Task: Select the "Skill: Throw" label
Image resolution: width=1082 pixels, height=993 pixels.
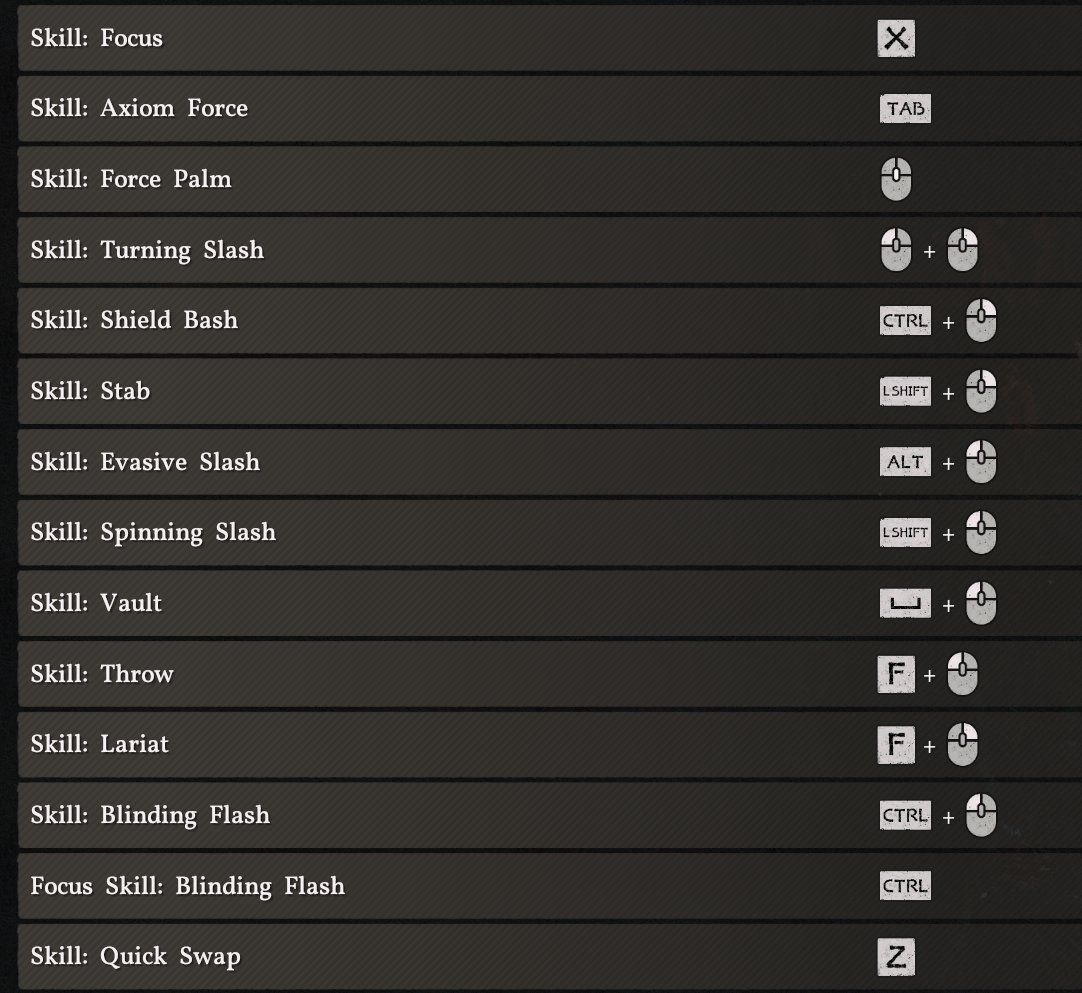Action: click(102, 674)
